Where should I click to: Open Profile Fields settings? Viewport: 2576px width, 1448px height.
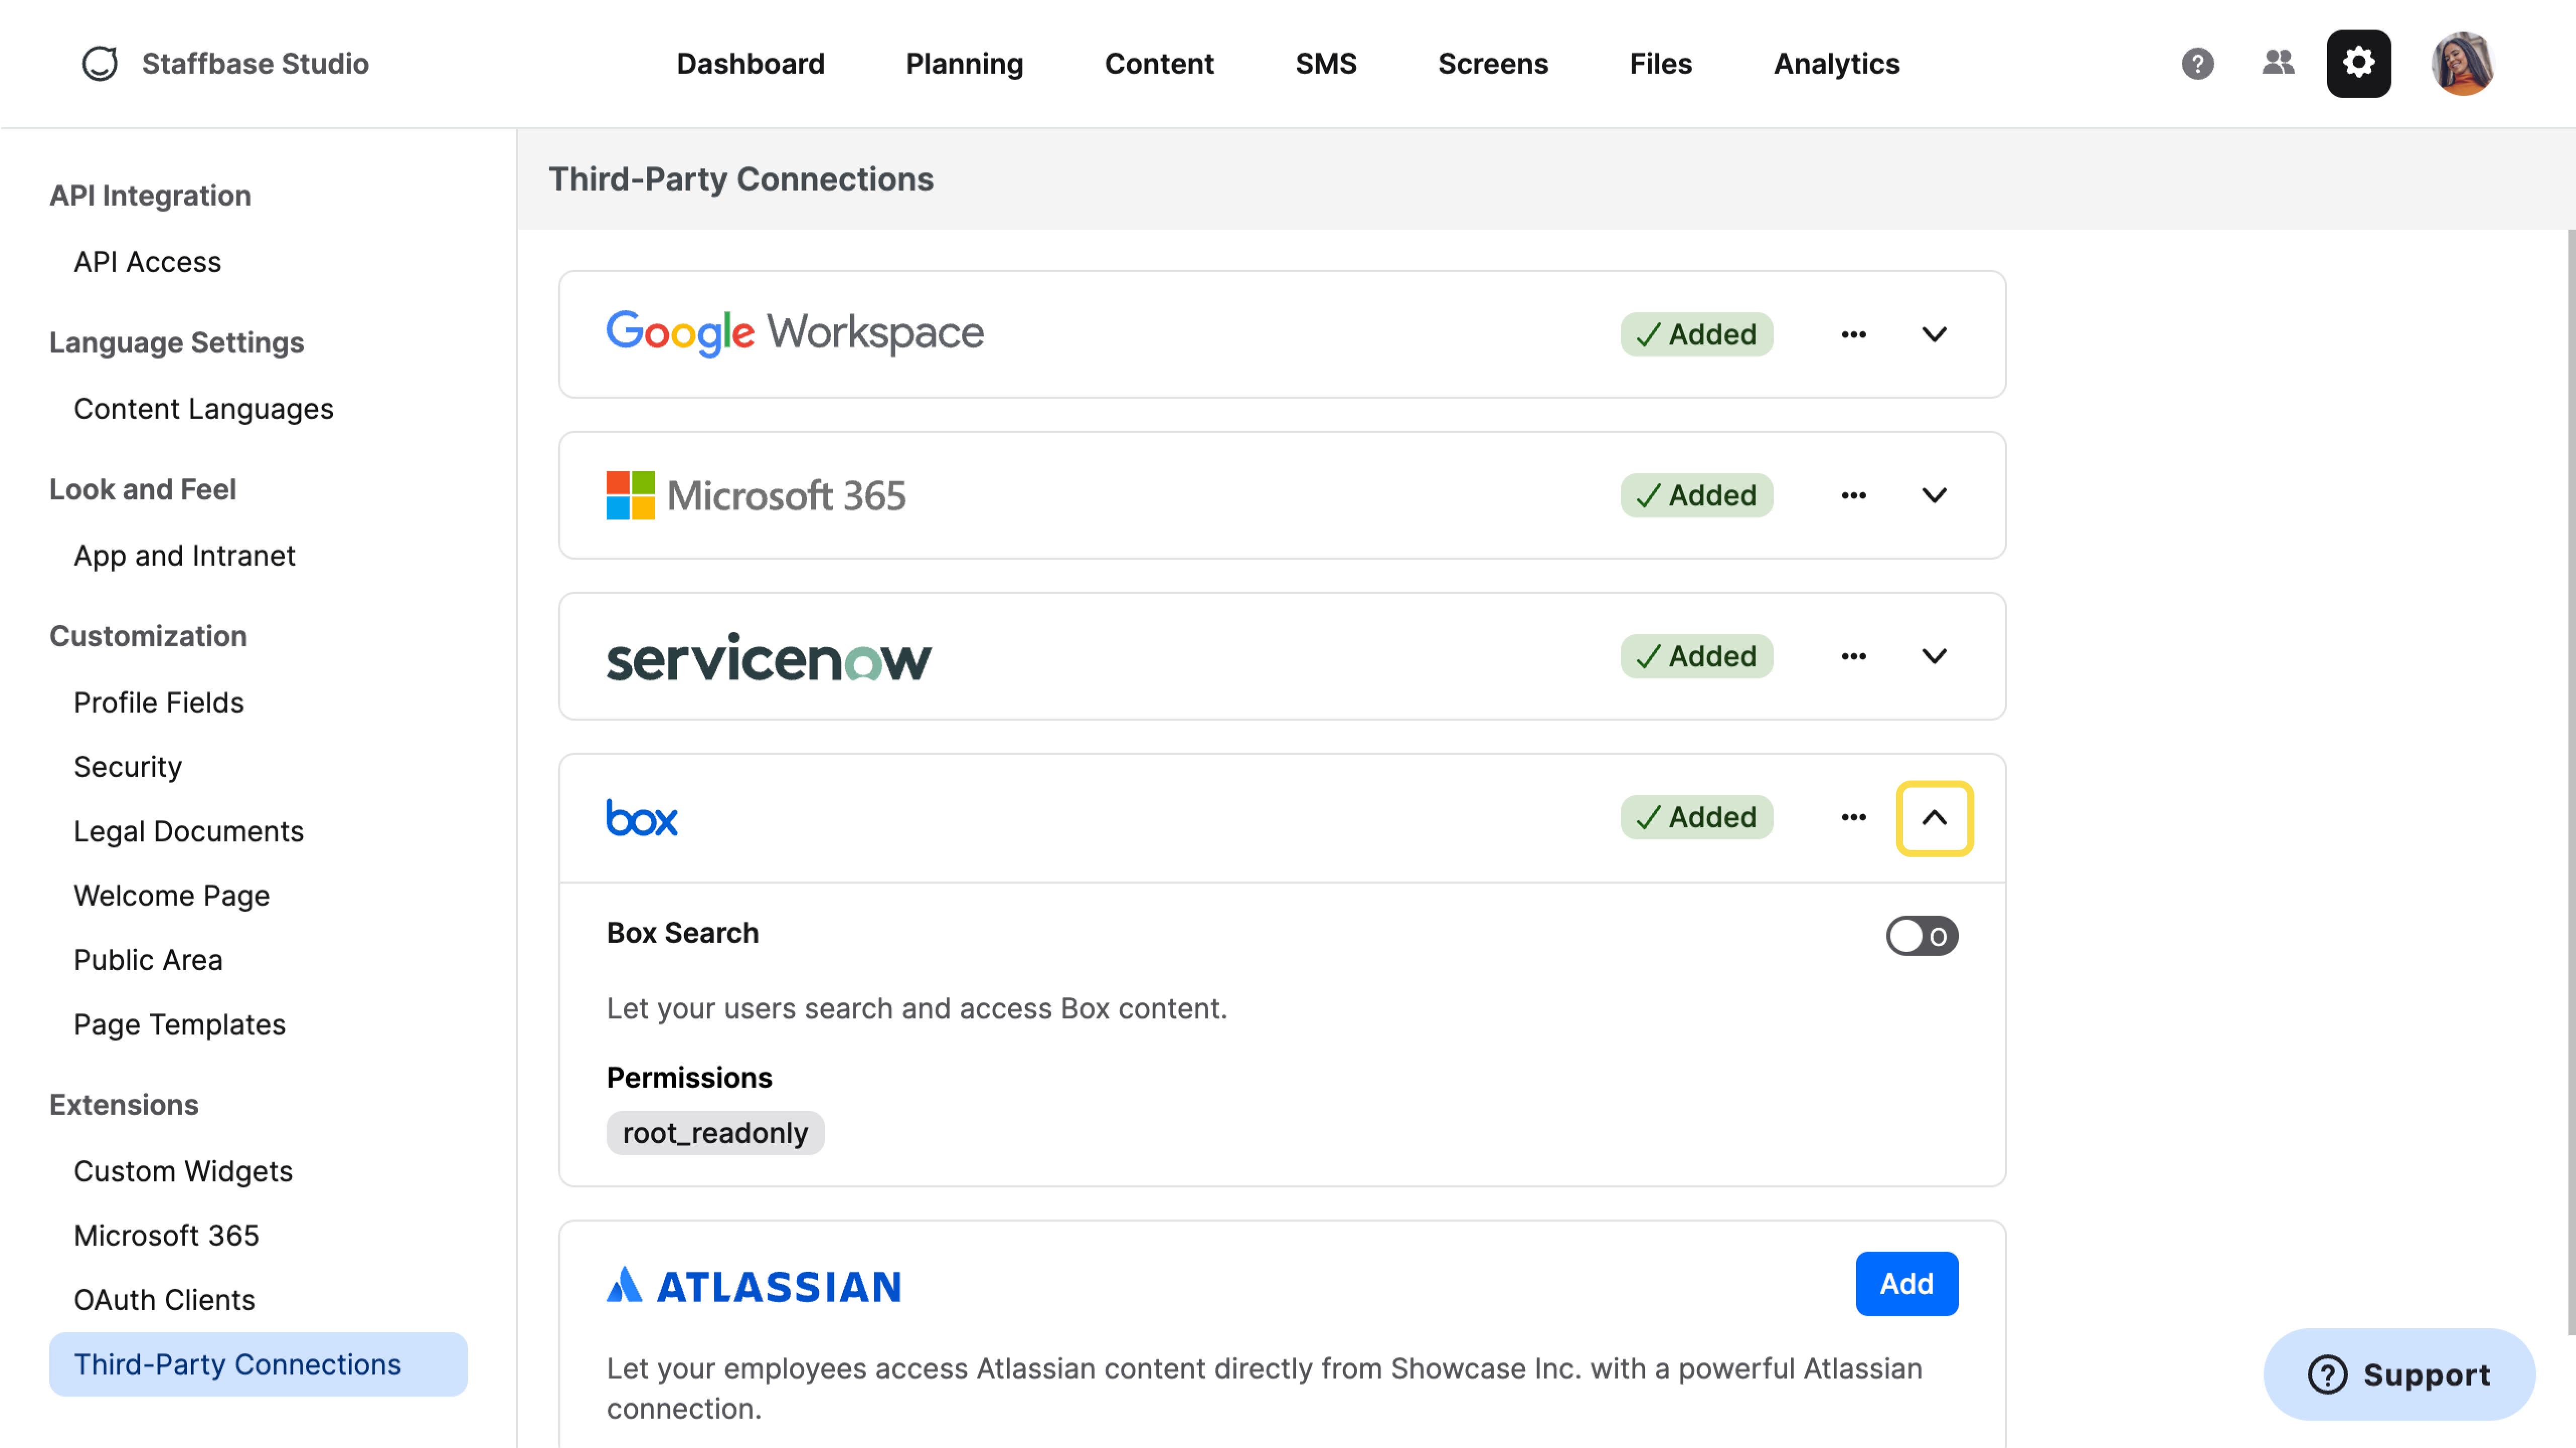(158, 703)
